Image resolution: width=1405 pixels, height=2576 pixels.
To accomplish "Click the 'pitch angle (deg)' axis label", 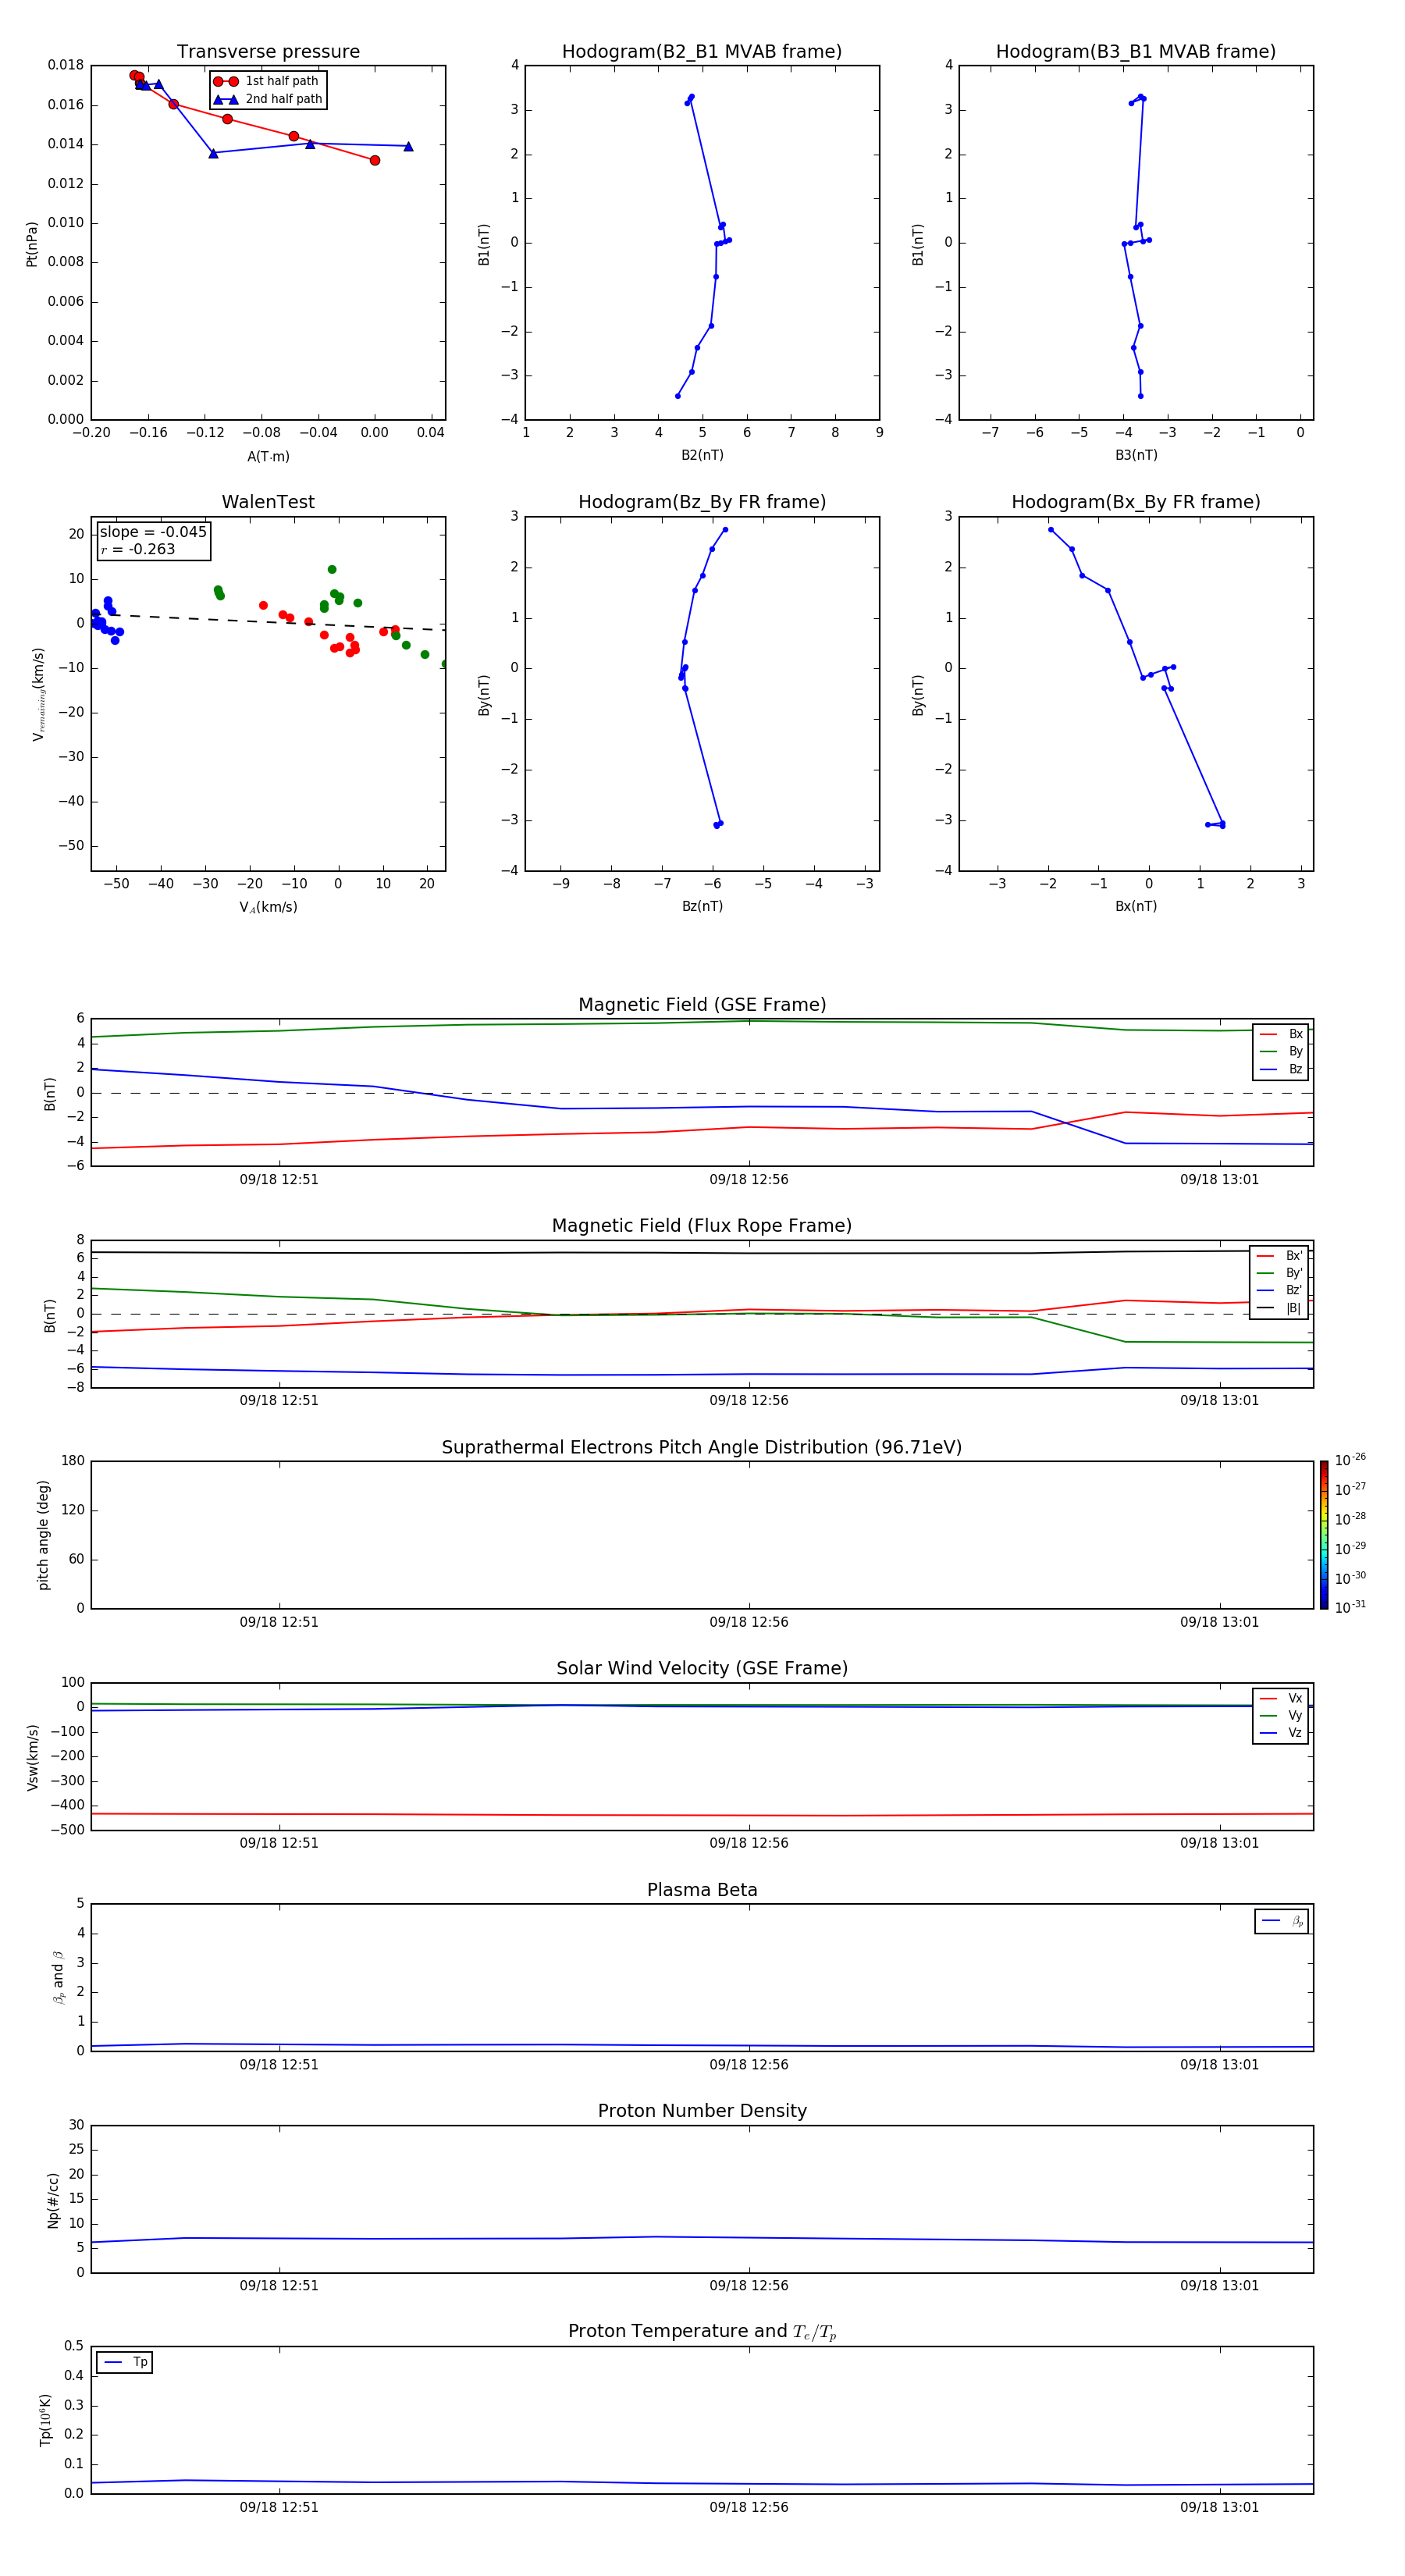I will (x=43, y=1535).
